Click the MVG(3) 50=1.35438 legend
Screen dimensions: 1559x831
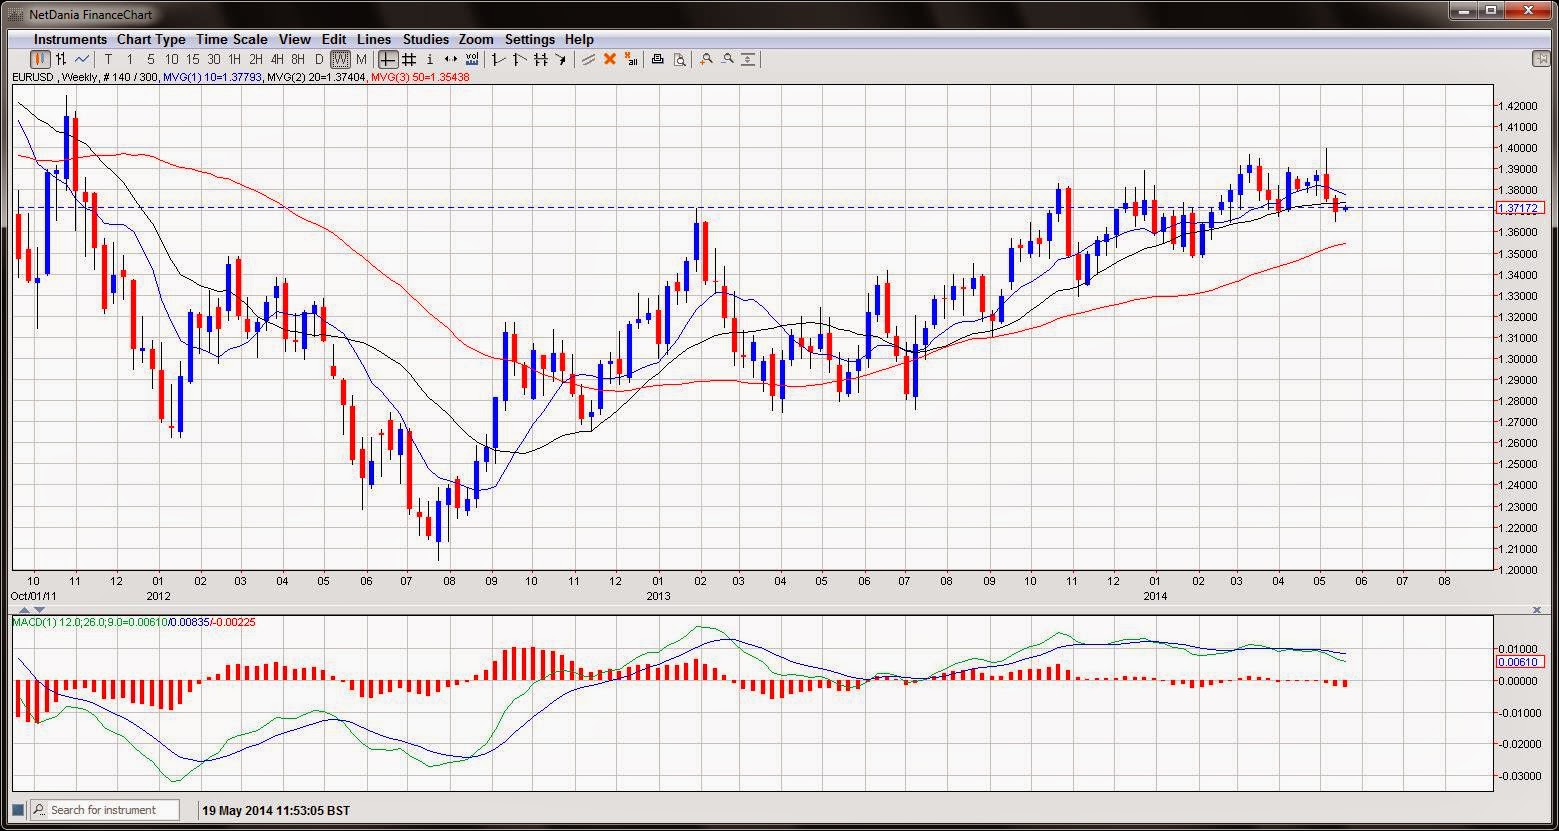(x=420, y=77)
